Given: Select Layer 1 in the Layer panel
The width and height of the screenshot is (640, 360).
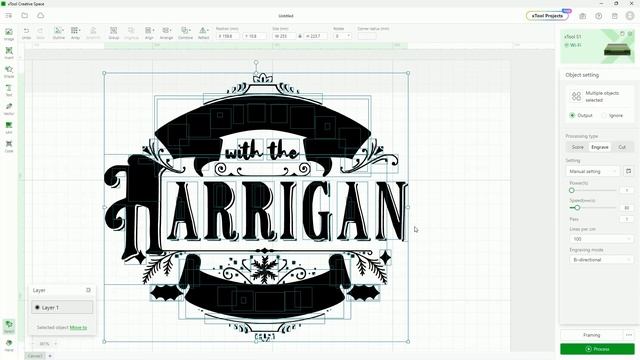Looking at the screenshot, I should [62, 307].
